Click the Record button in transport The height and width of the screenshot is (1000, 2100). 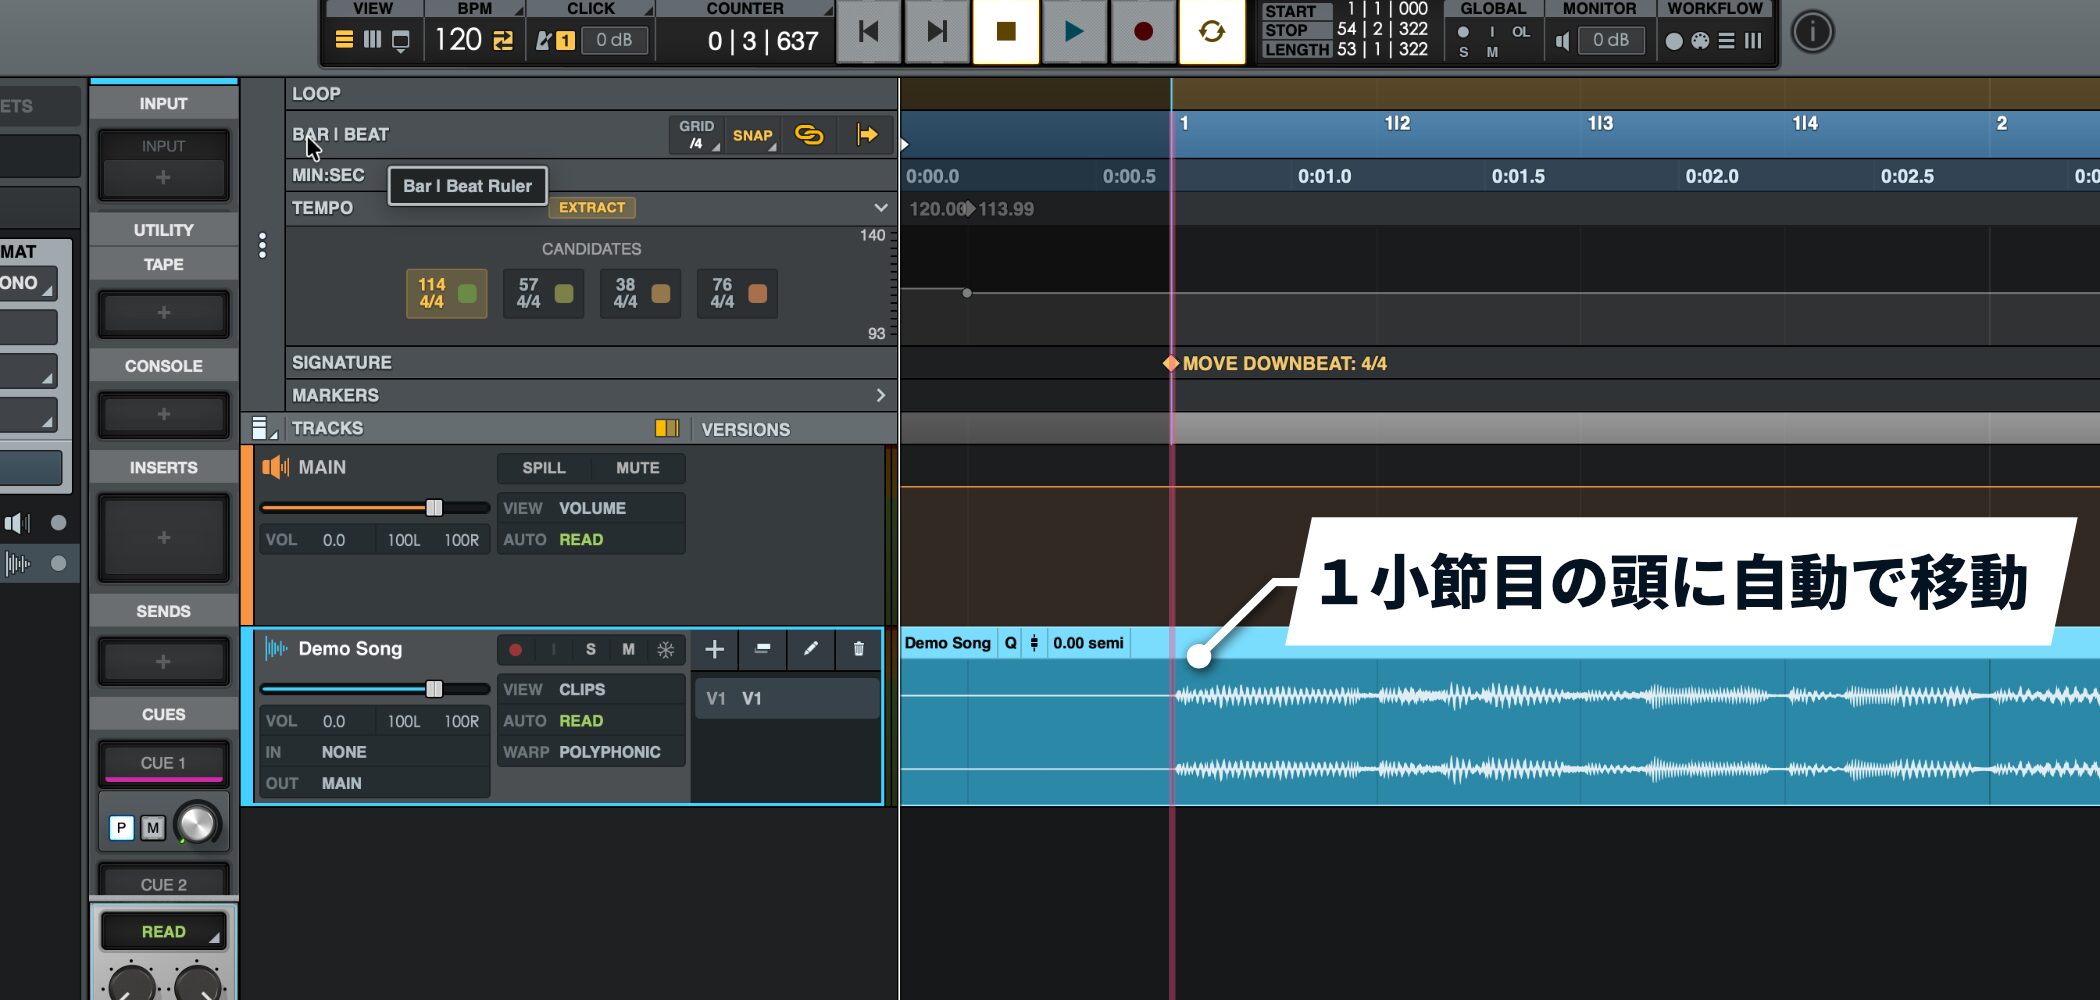(1142, 32)
